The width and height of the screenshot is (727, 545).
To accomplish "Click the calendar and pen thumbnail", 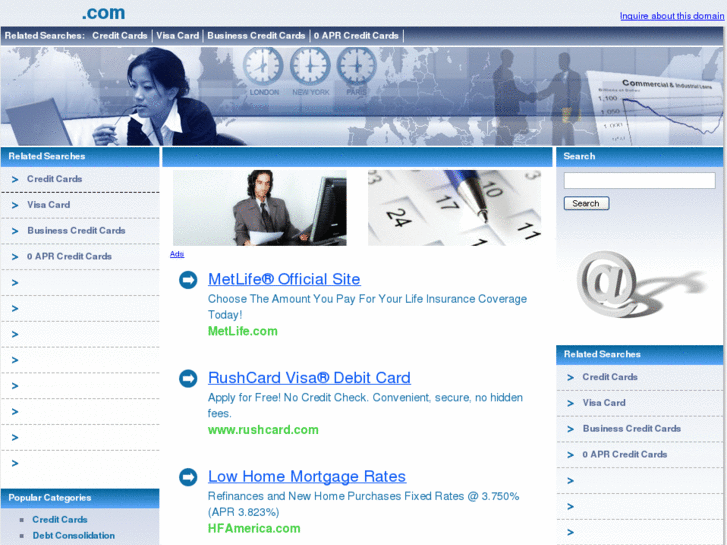I will point(454,208).
